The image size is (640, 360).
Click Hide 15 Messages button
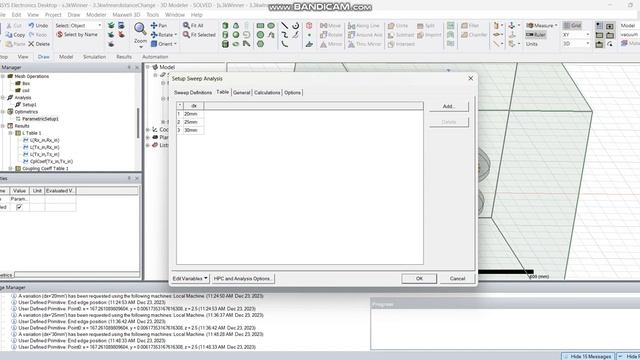(588, 356)
